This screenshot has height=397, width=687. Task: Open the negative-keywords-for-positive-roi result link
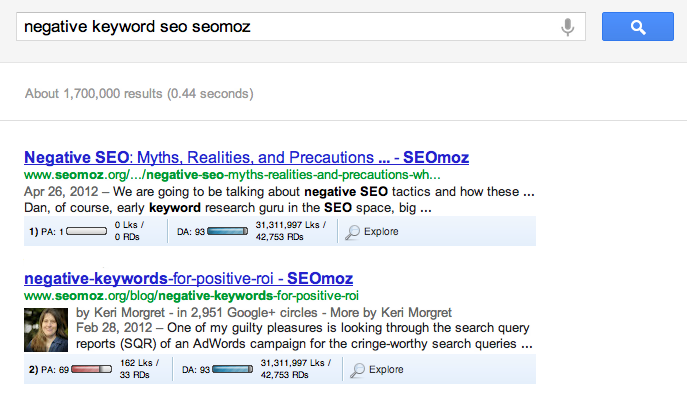point(188,278)
